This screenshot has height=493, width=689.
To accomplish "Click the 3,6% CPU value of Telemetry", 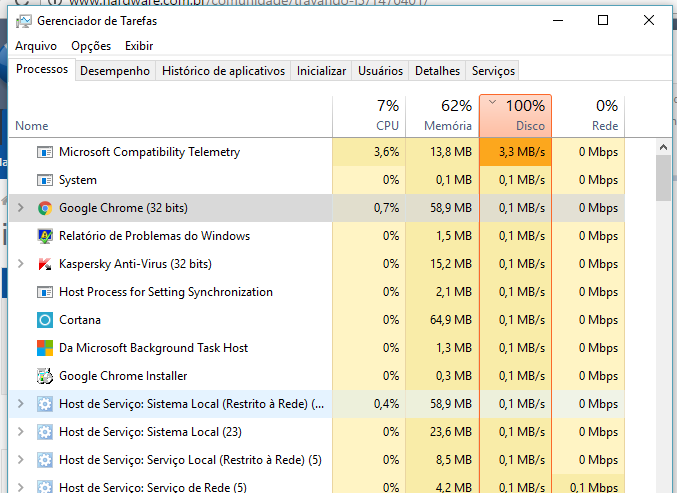I will pyautogui.click(x=387, y=152).
